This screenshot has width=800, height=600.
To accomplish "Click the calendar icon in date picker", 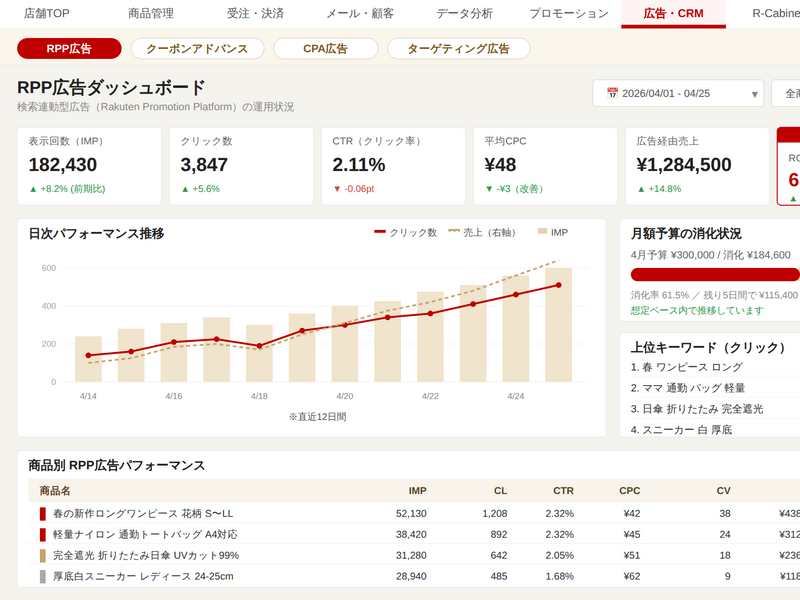I will click(612, 93).
